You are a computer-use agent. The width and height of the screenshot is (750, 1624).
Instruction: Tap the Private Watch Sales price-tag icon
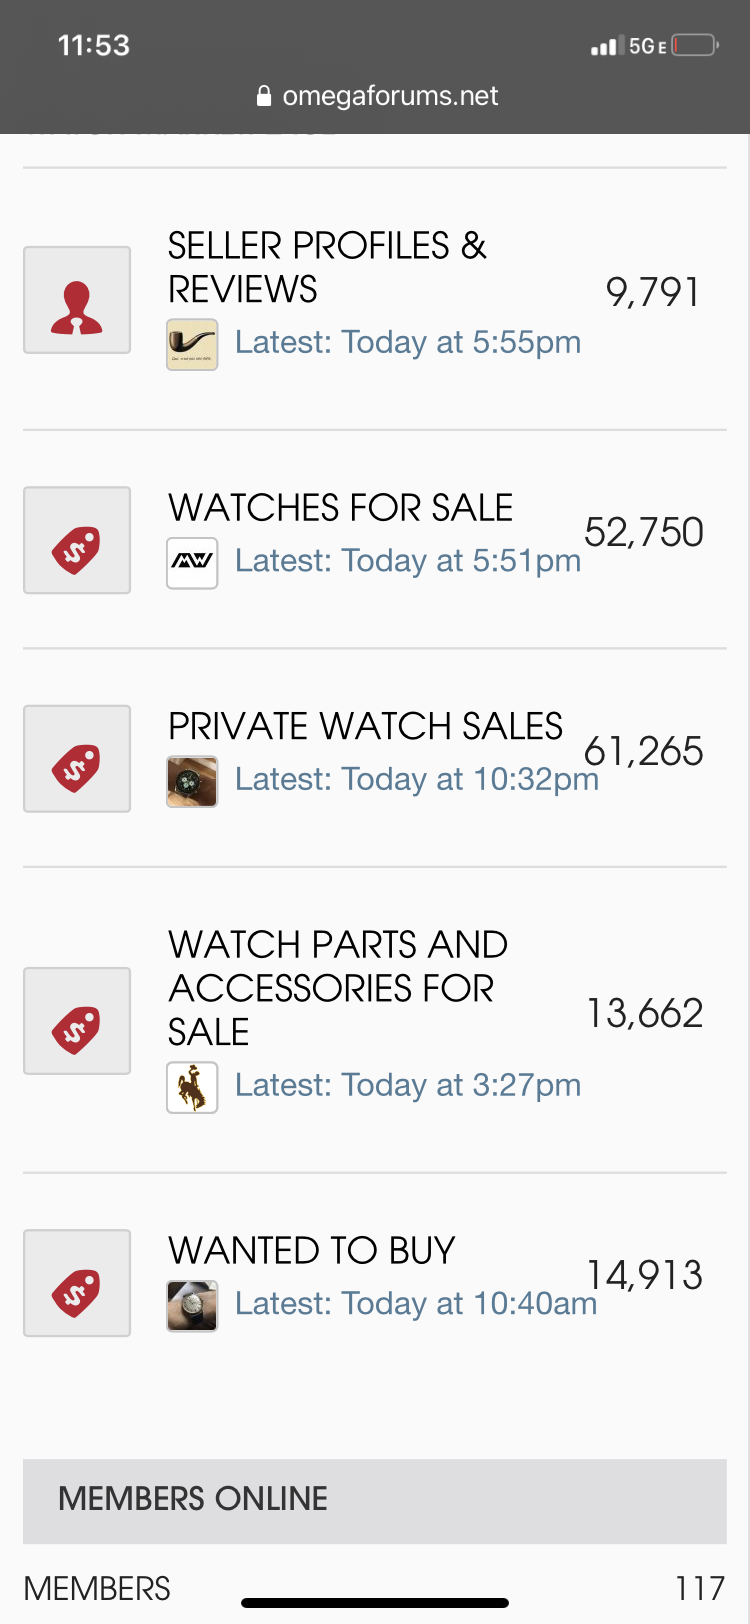[x=77, y=759]
